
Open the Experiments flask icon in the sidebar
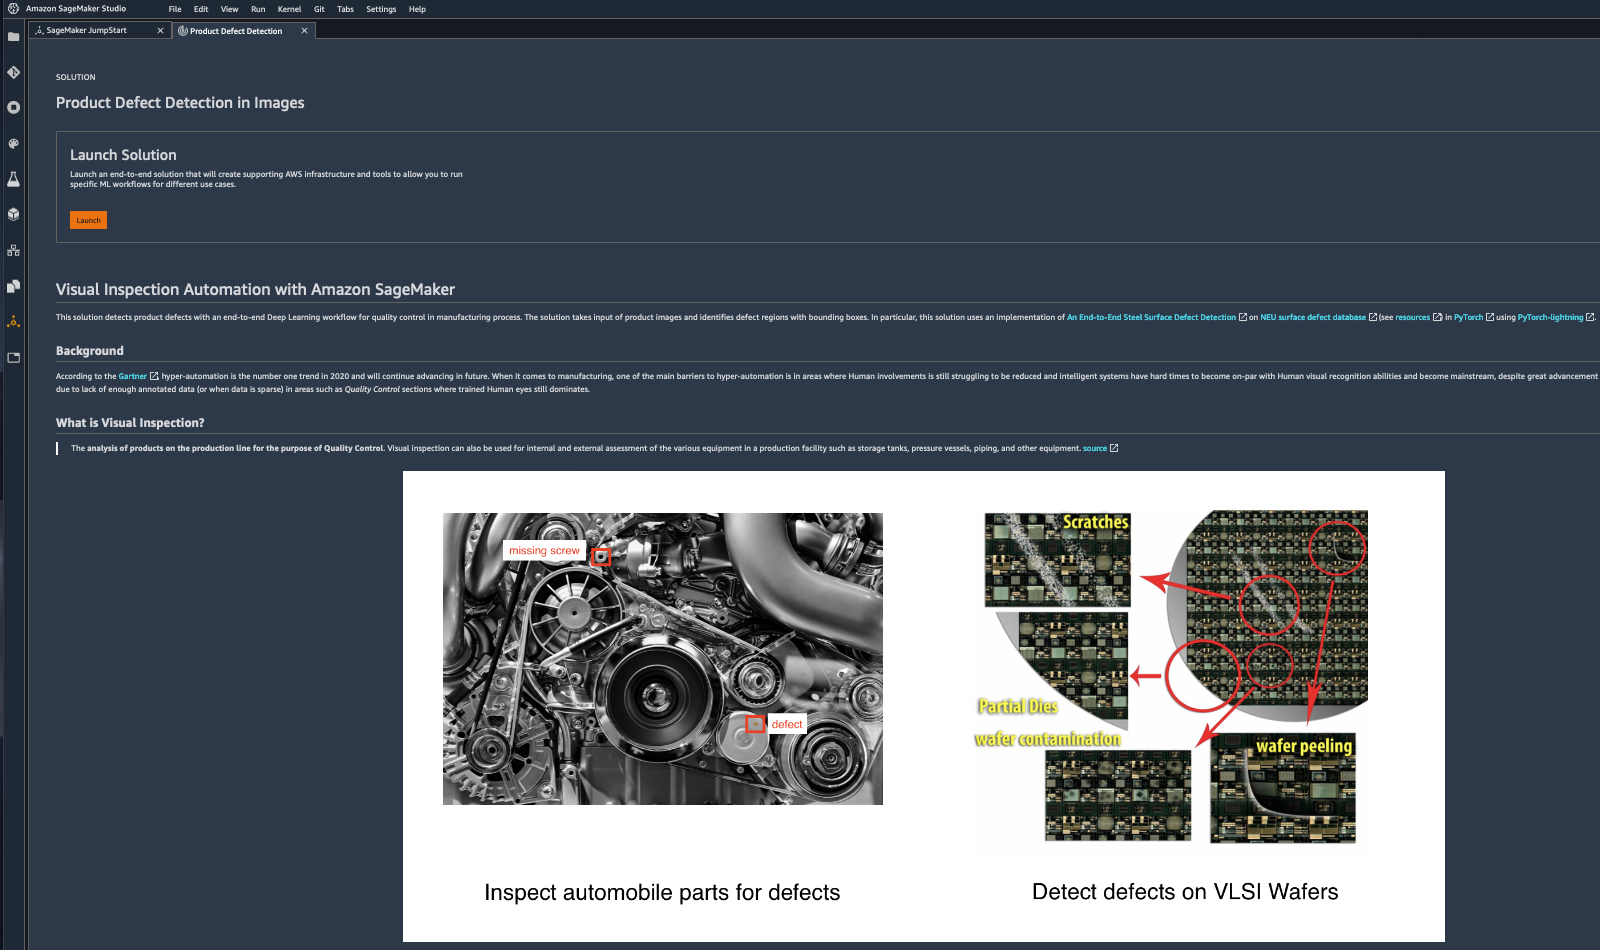(x=13, y=179)
